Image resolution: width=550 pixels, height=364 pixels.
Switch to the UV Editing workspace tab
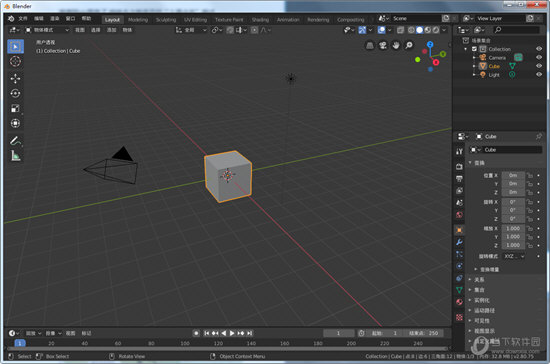pyautogui.click(x=195, y=20)
